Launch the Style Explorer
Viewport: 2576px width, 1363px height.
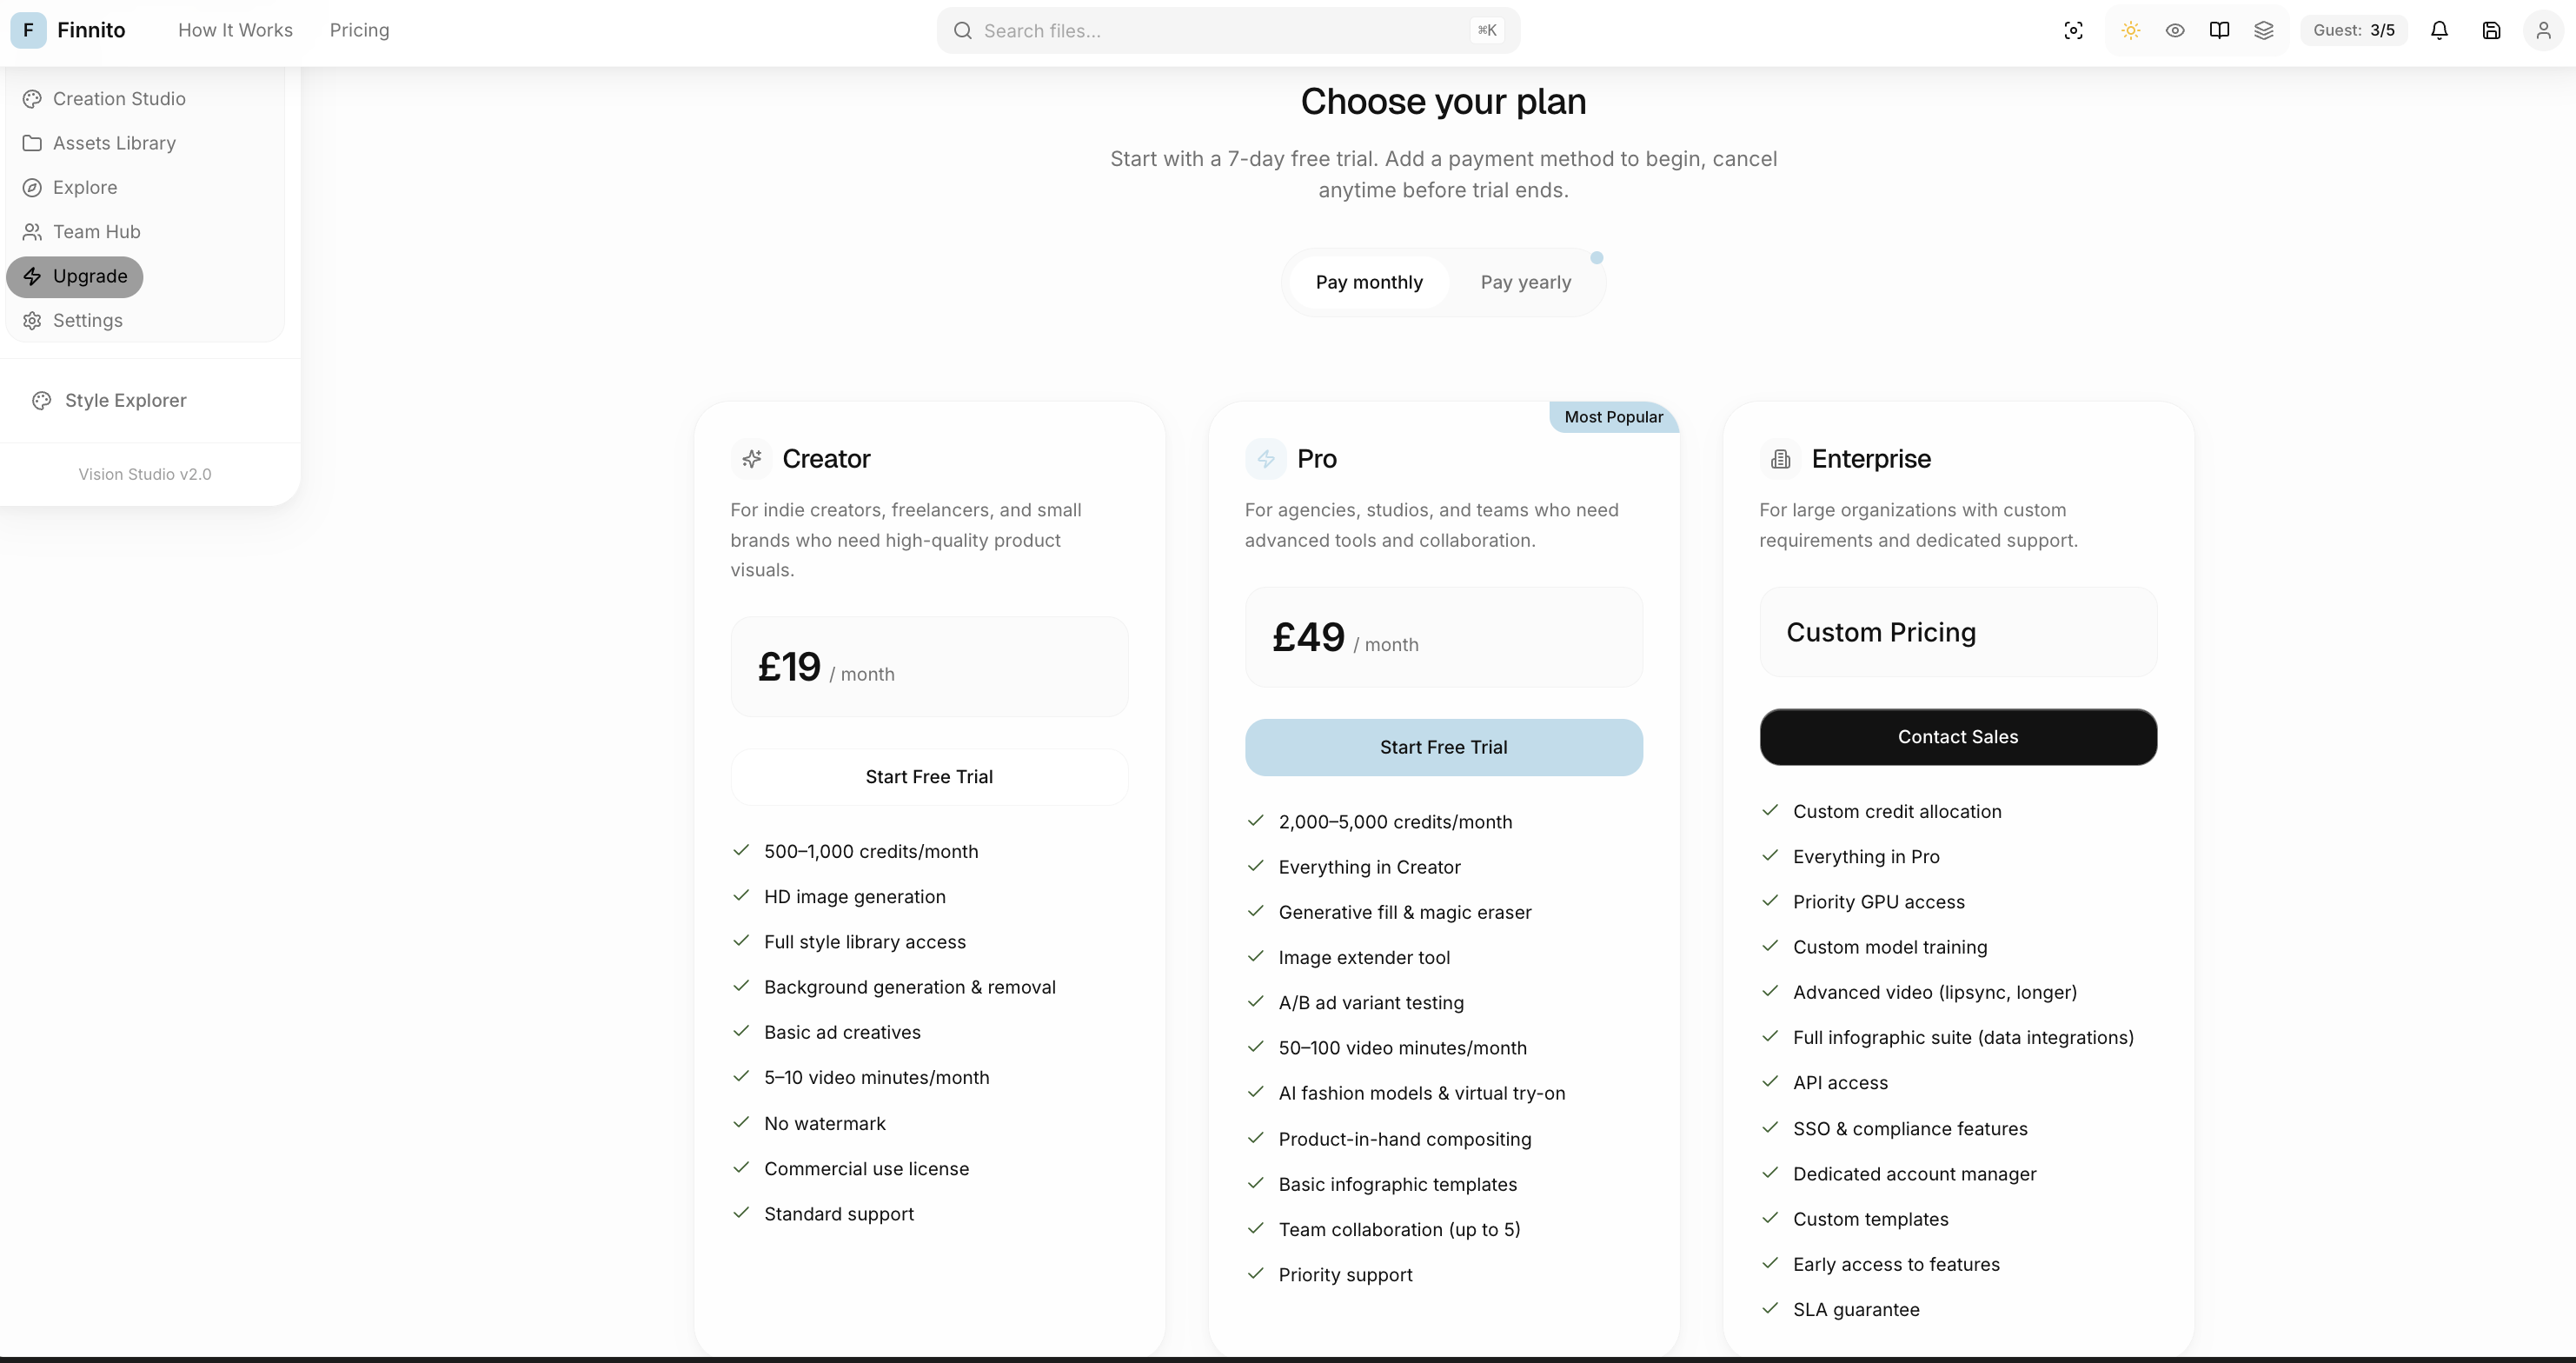tap(125, 399)
